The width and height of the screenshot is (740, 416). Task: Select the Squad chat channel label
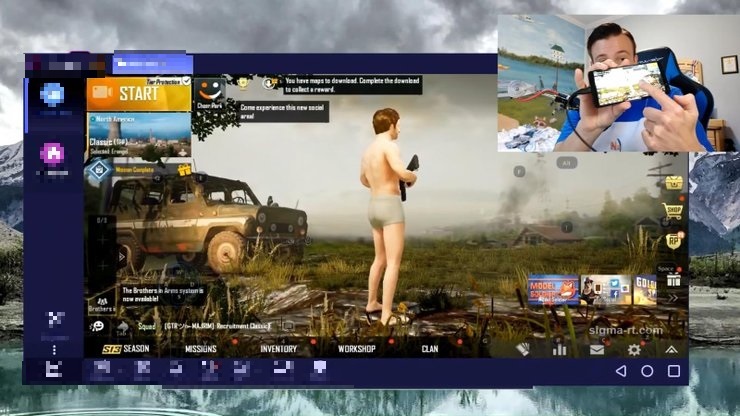pos(147,326)
